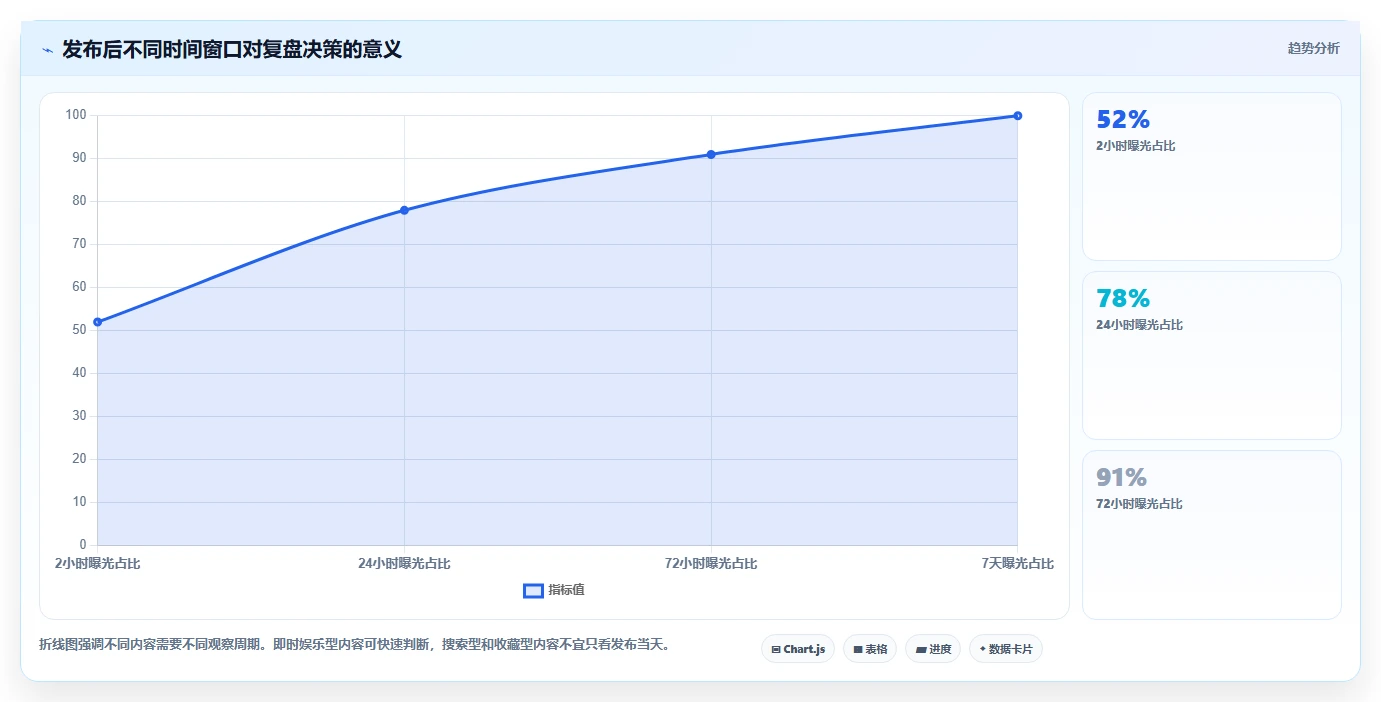
Task: Click the 趋势分析 label in header
Action: 1313,48
